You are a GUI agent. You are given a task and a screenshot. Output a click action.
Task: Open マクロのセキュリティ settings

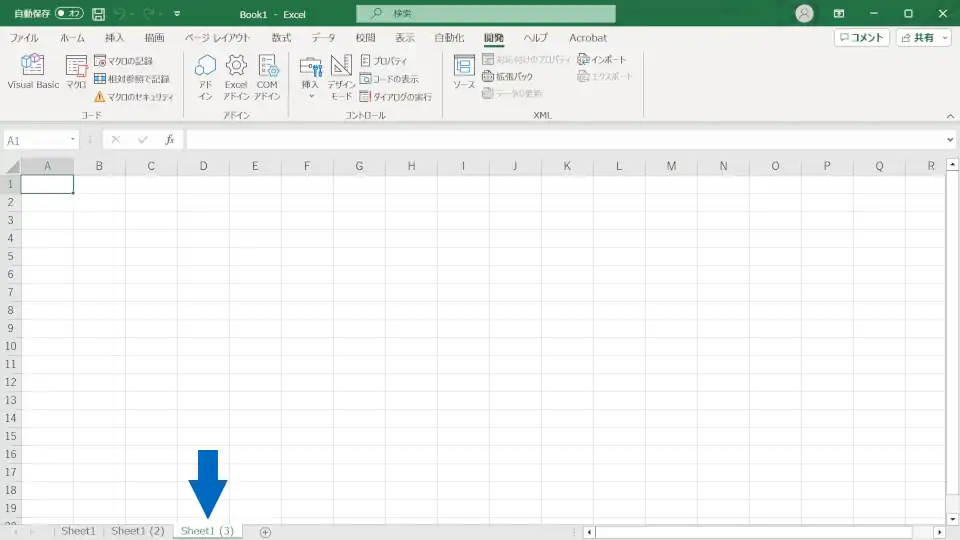[x=134, y=97]
